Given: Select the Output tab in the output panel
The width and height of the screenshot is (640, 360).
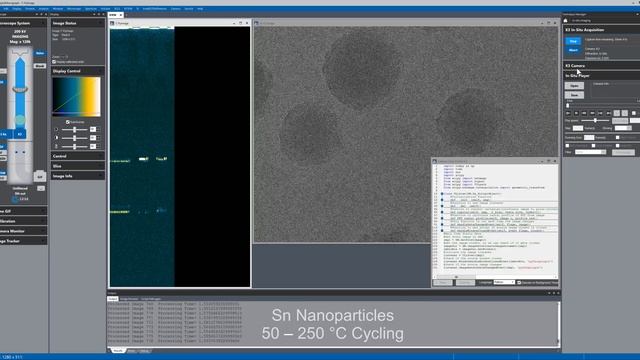Looking at the screenshot, I should point(113,299).
